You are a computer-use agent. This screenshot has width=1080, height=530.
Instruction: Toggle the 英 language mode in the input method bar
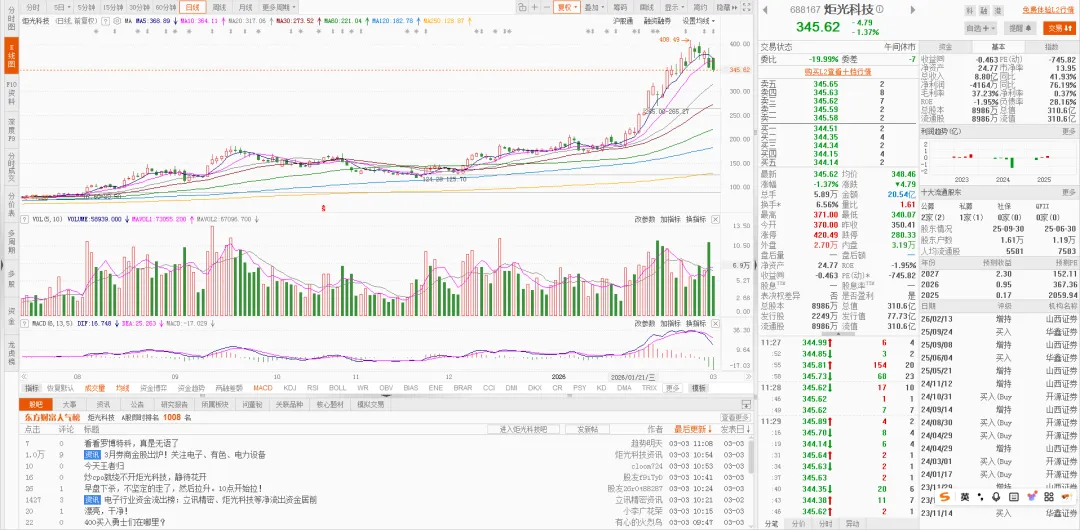(x=965, y=496)
